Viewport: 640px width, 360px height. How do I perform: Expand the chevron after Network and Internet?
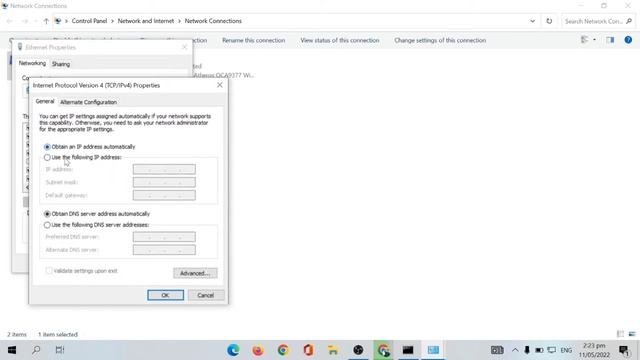pyautogui.click(x=179, y=21)
